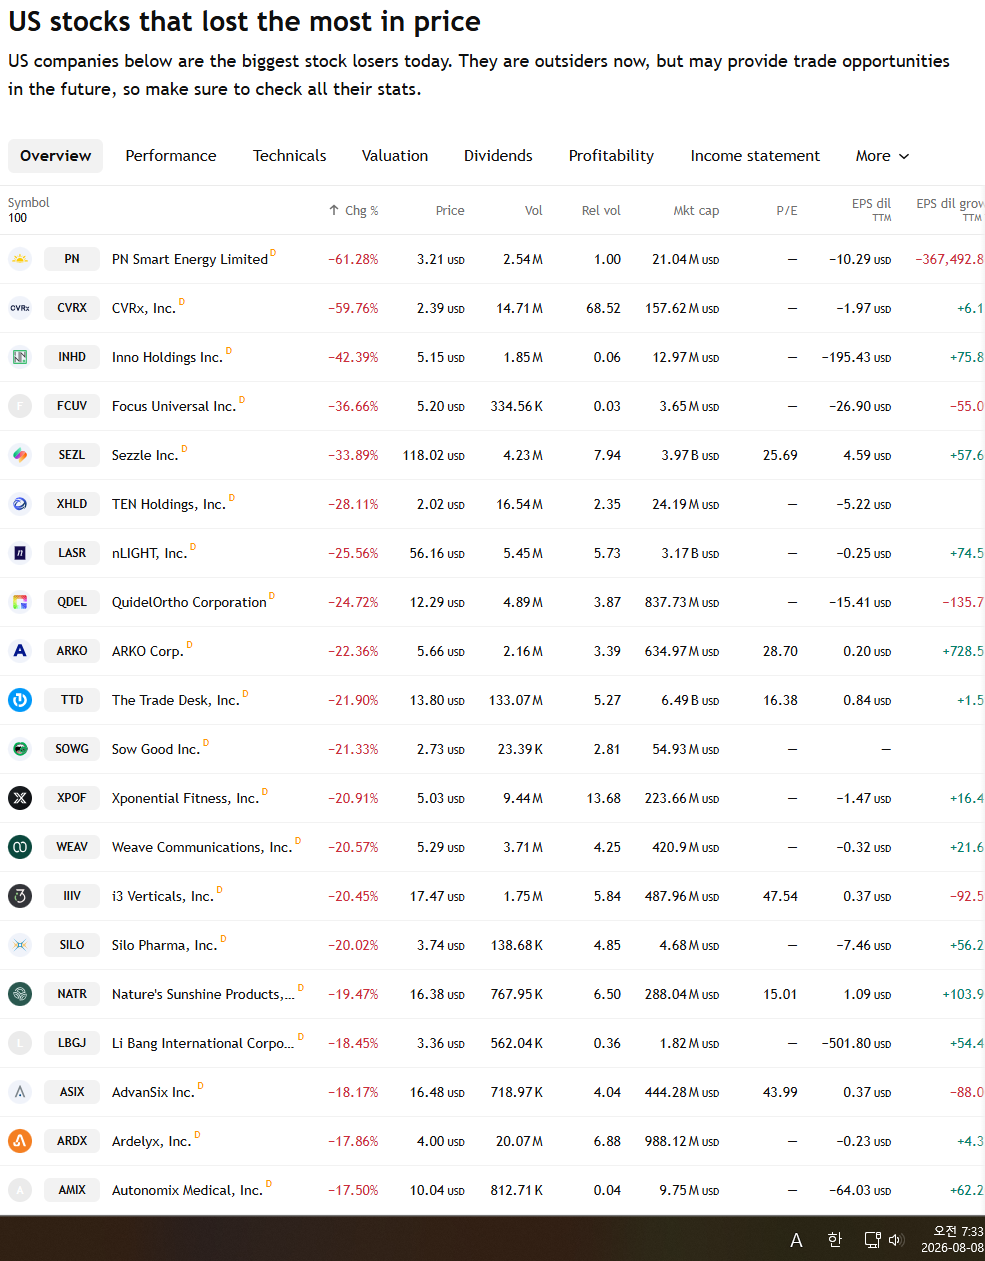
Task: Click the ARKO Corp logo icon
Action: [20, 651]
